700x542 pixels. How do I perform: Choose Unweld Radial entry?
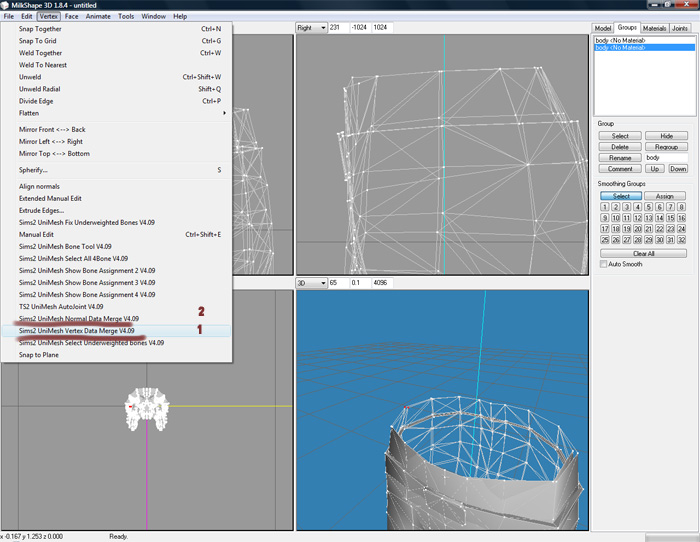[x=116, y=89]
